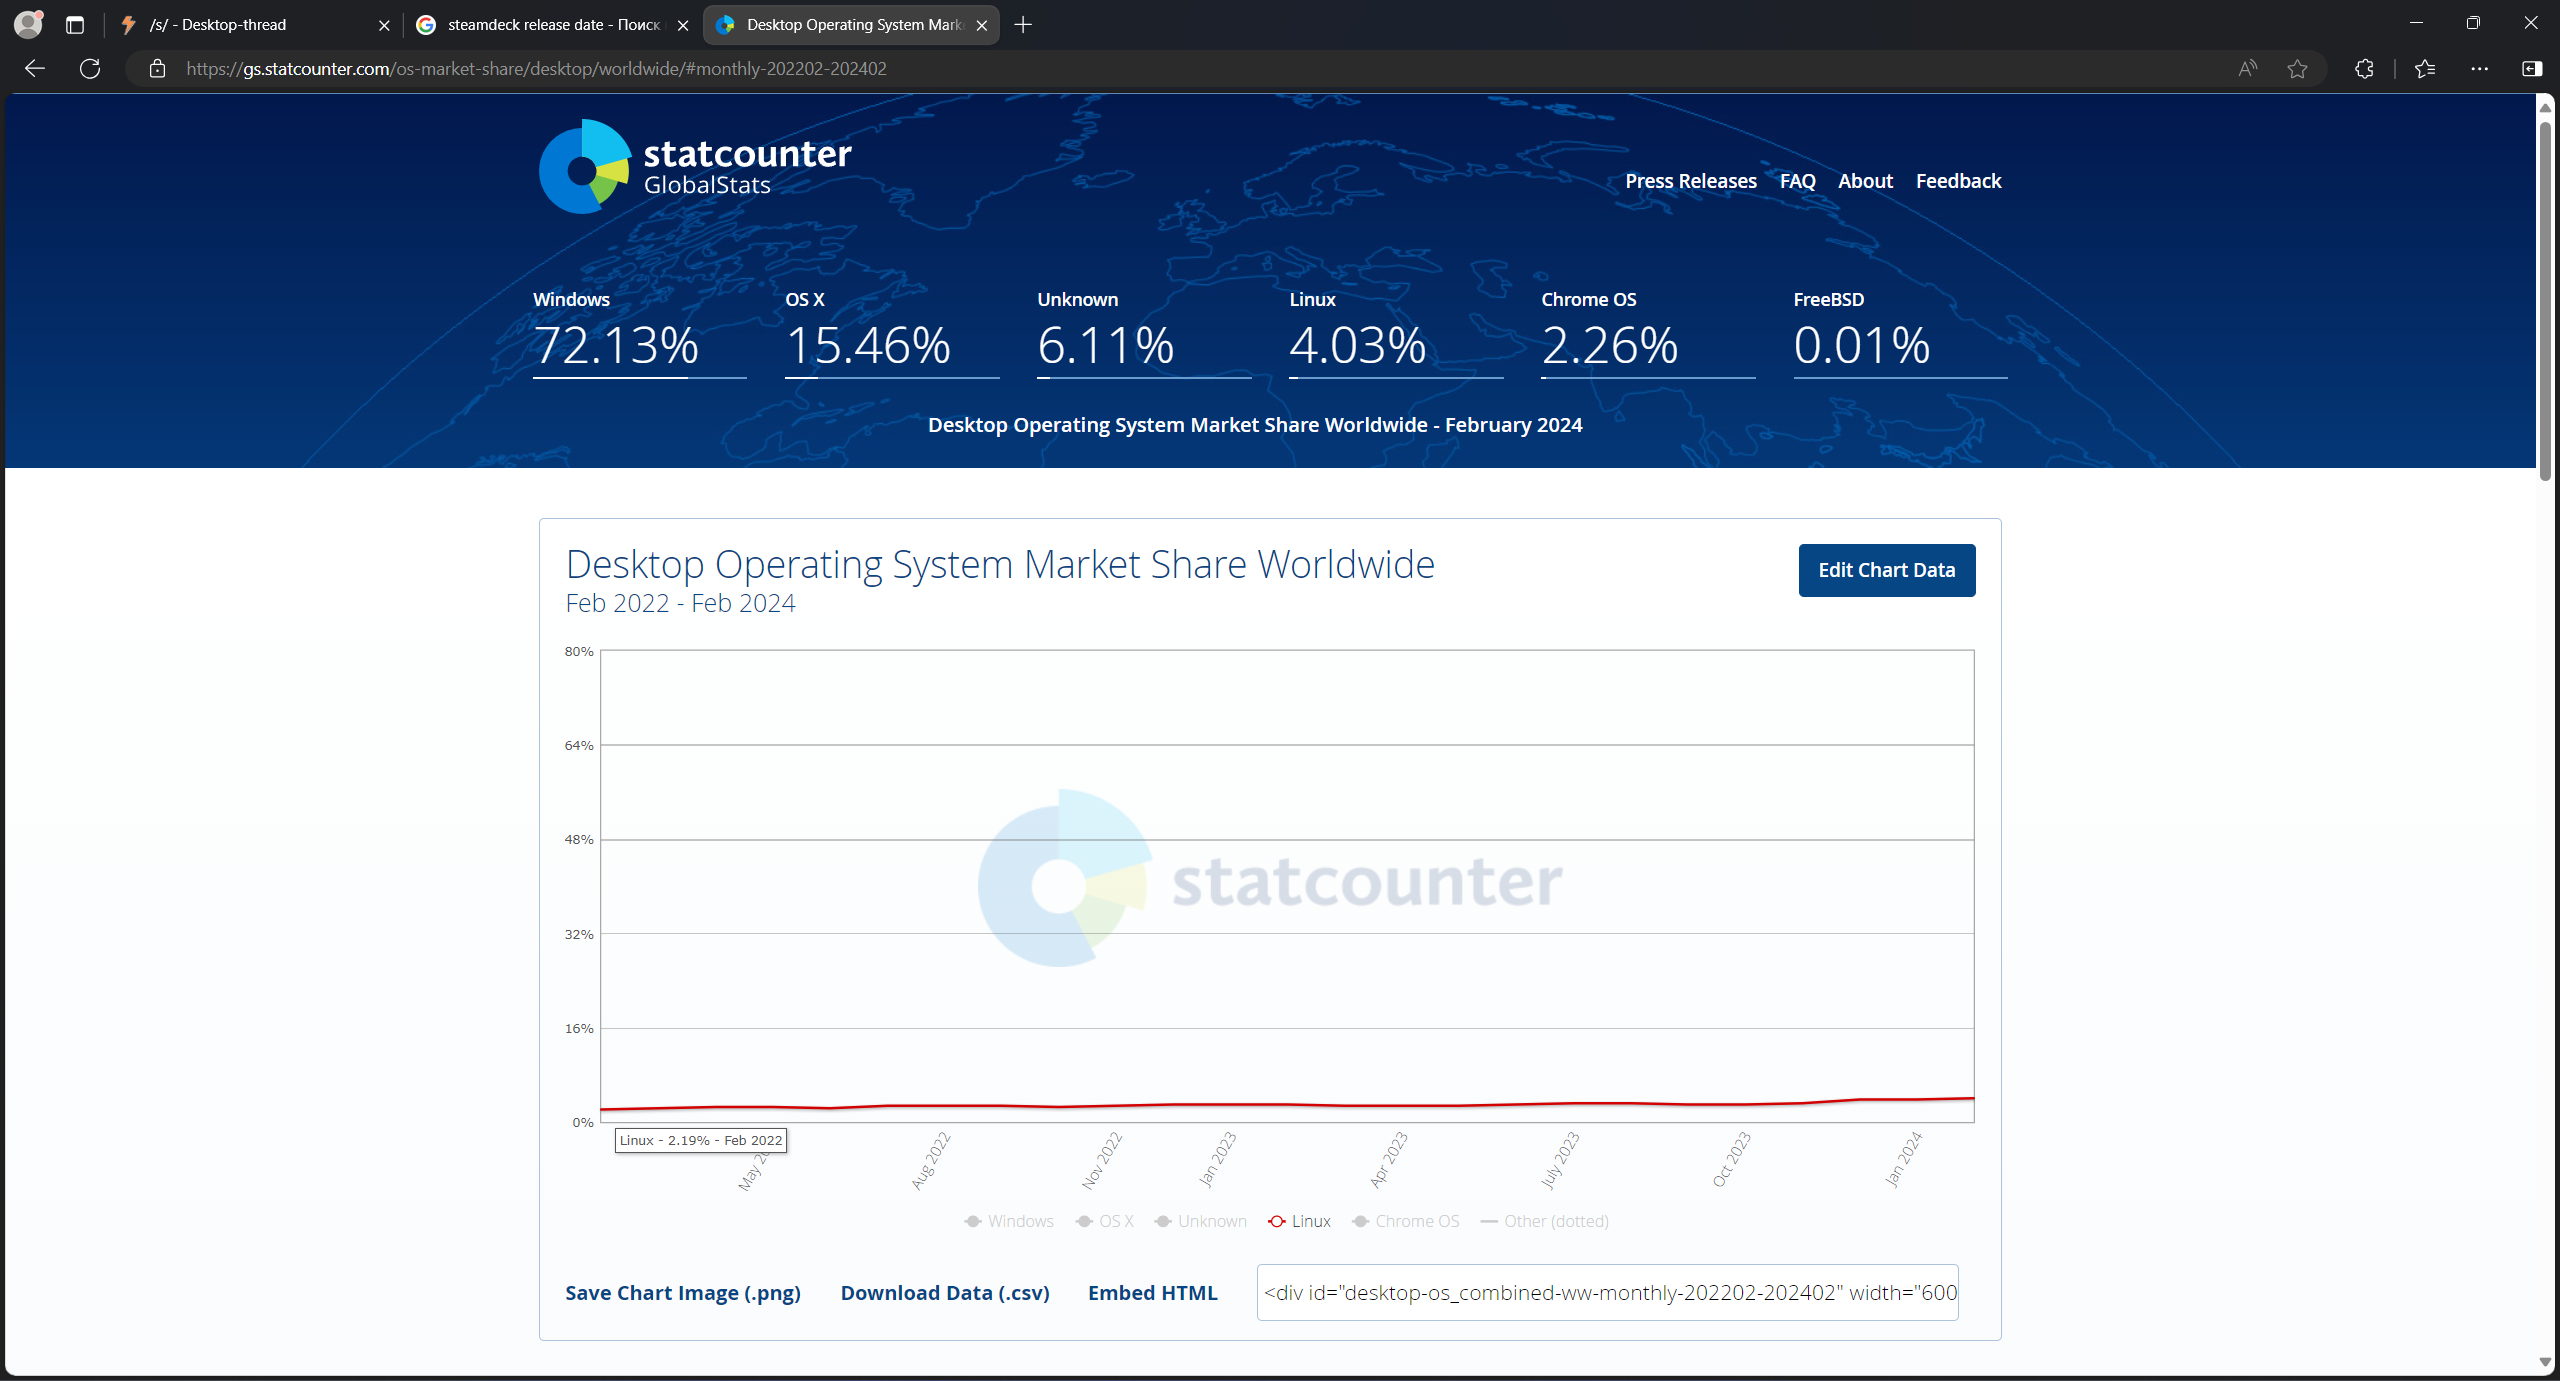Open the browser settings ellipsis menu

coord(2479,68)
